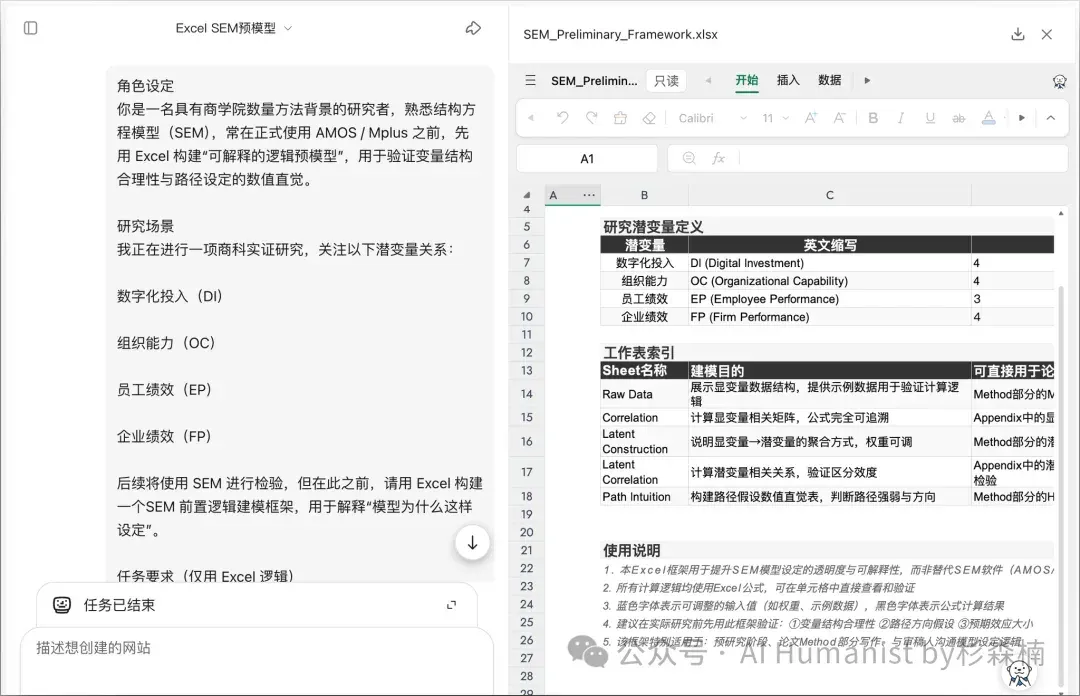Open the floating assistant mascot icon
This screenshot has height=696, width=1080.
click(x=1019, y=673)
